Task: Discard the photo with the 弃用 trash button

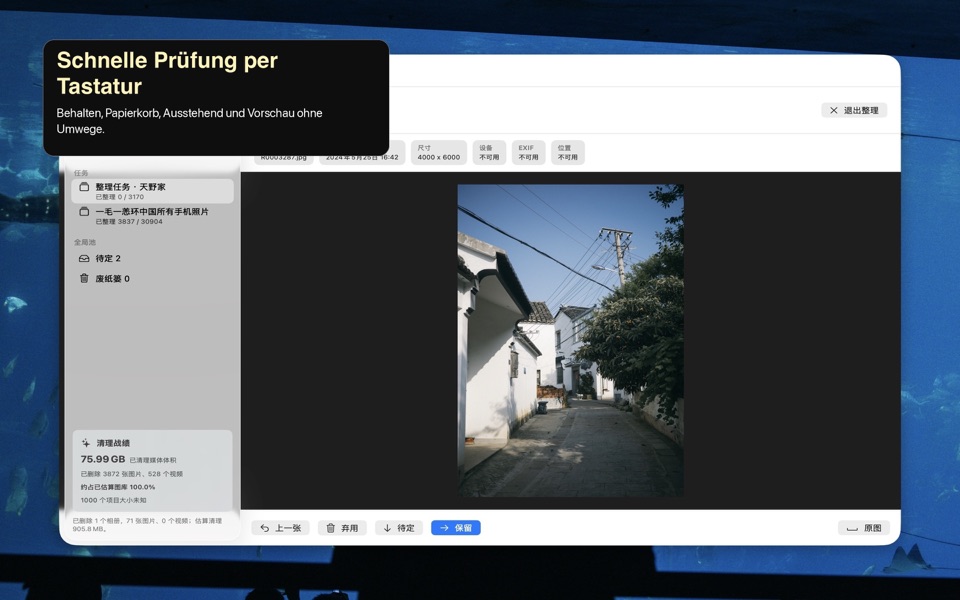Action: 342,528
